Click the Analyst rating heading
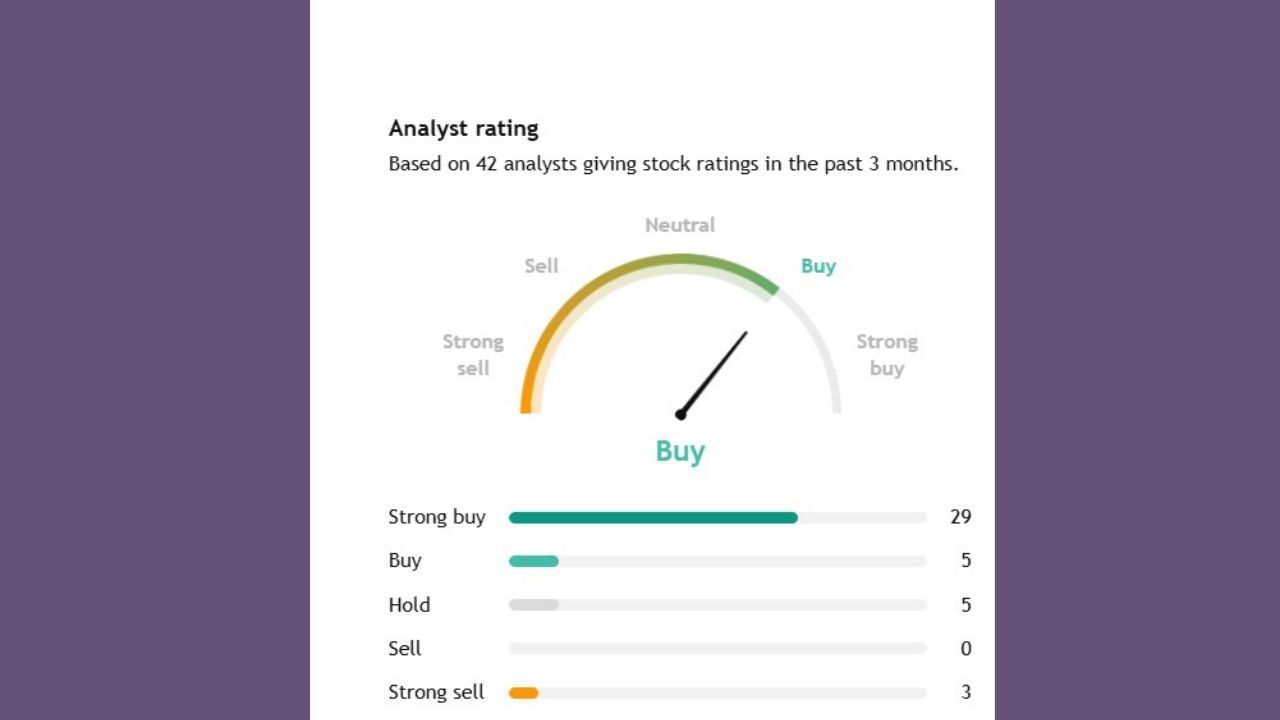 463,129
